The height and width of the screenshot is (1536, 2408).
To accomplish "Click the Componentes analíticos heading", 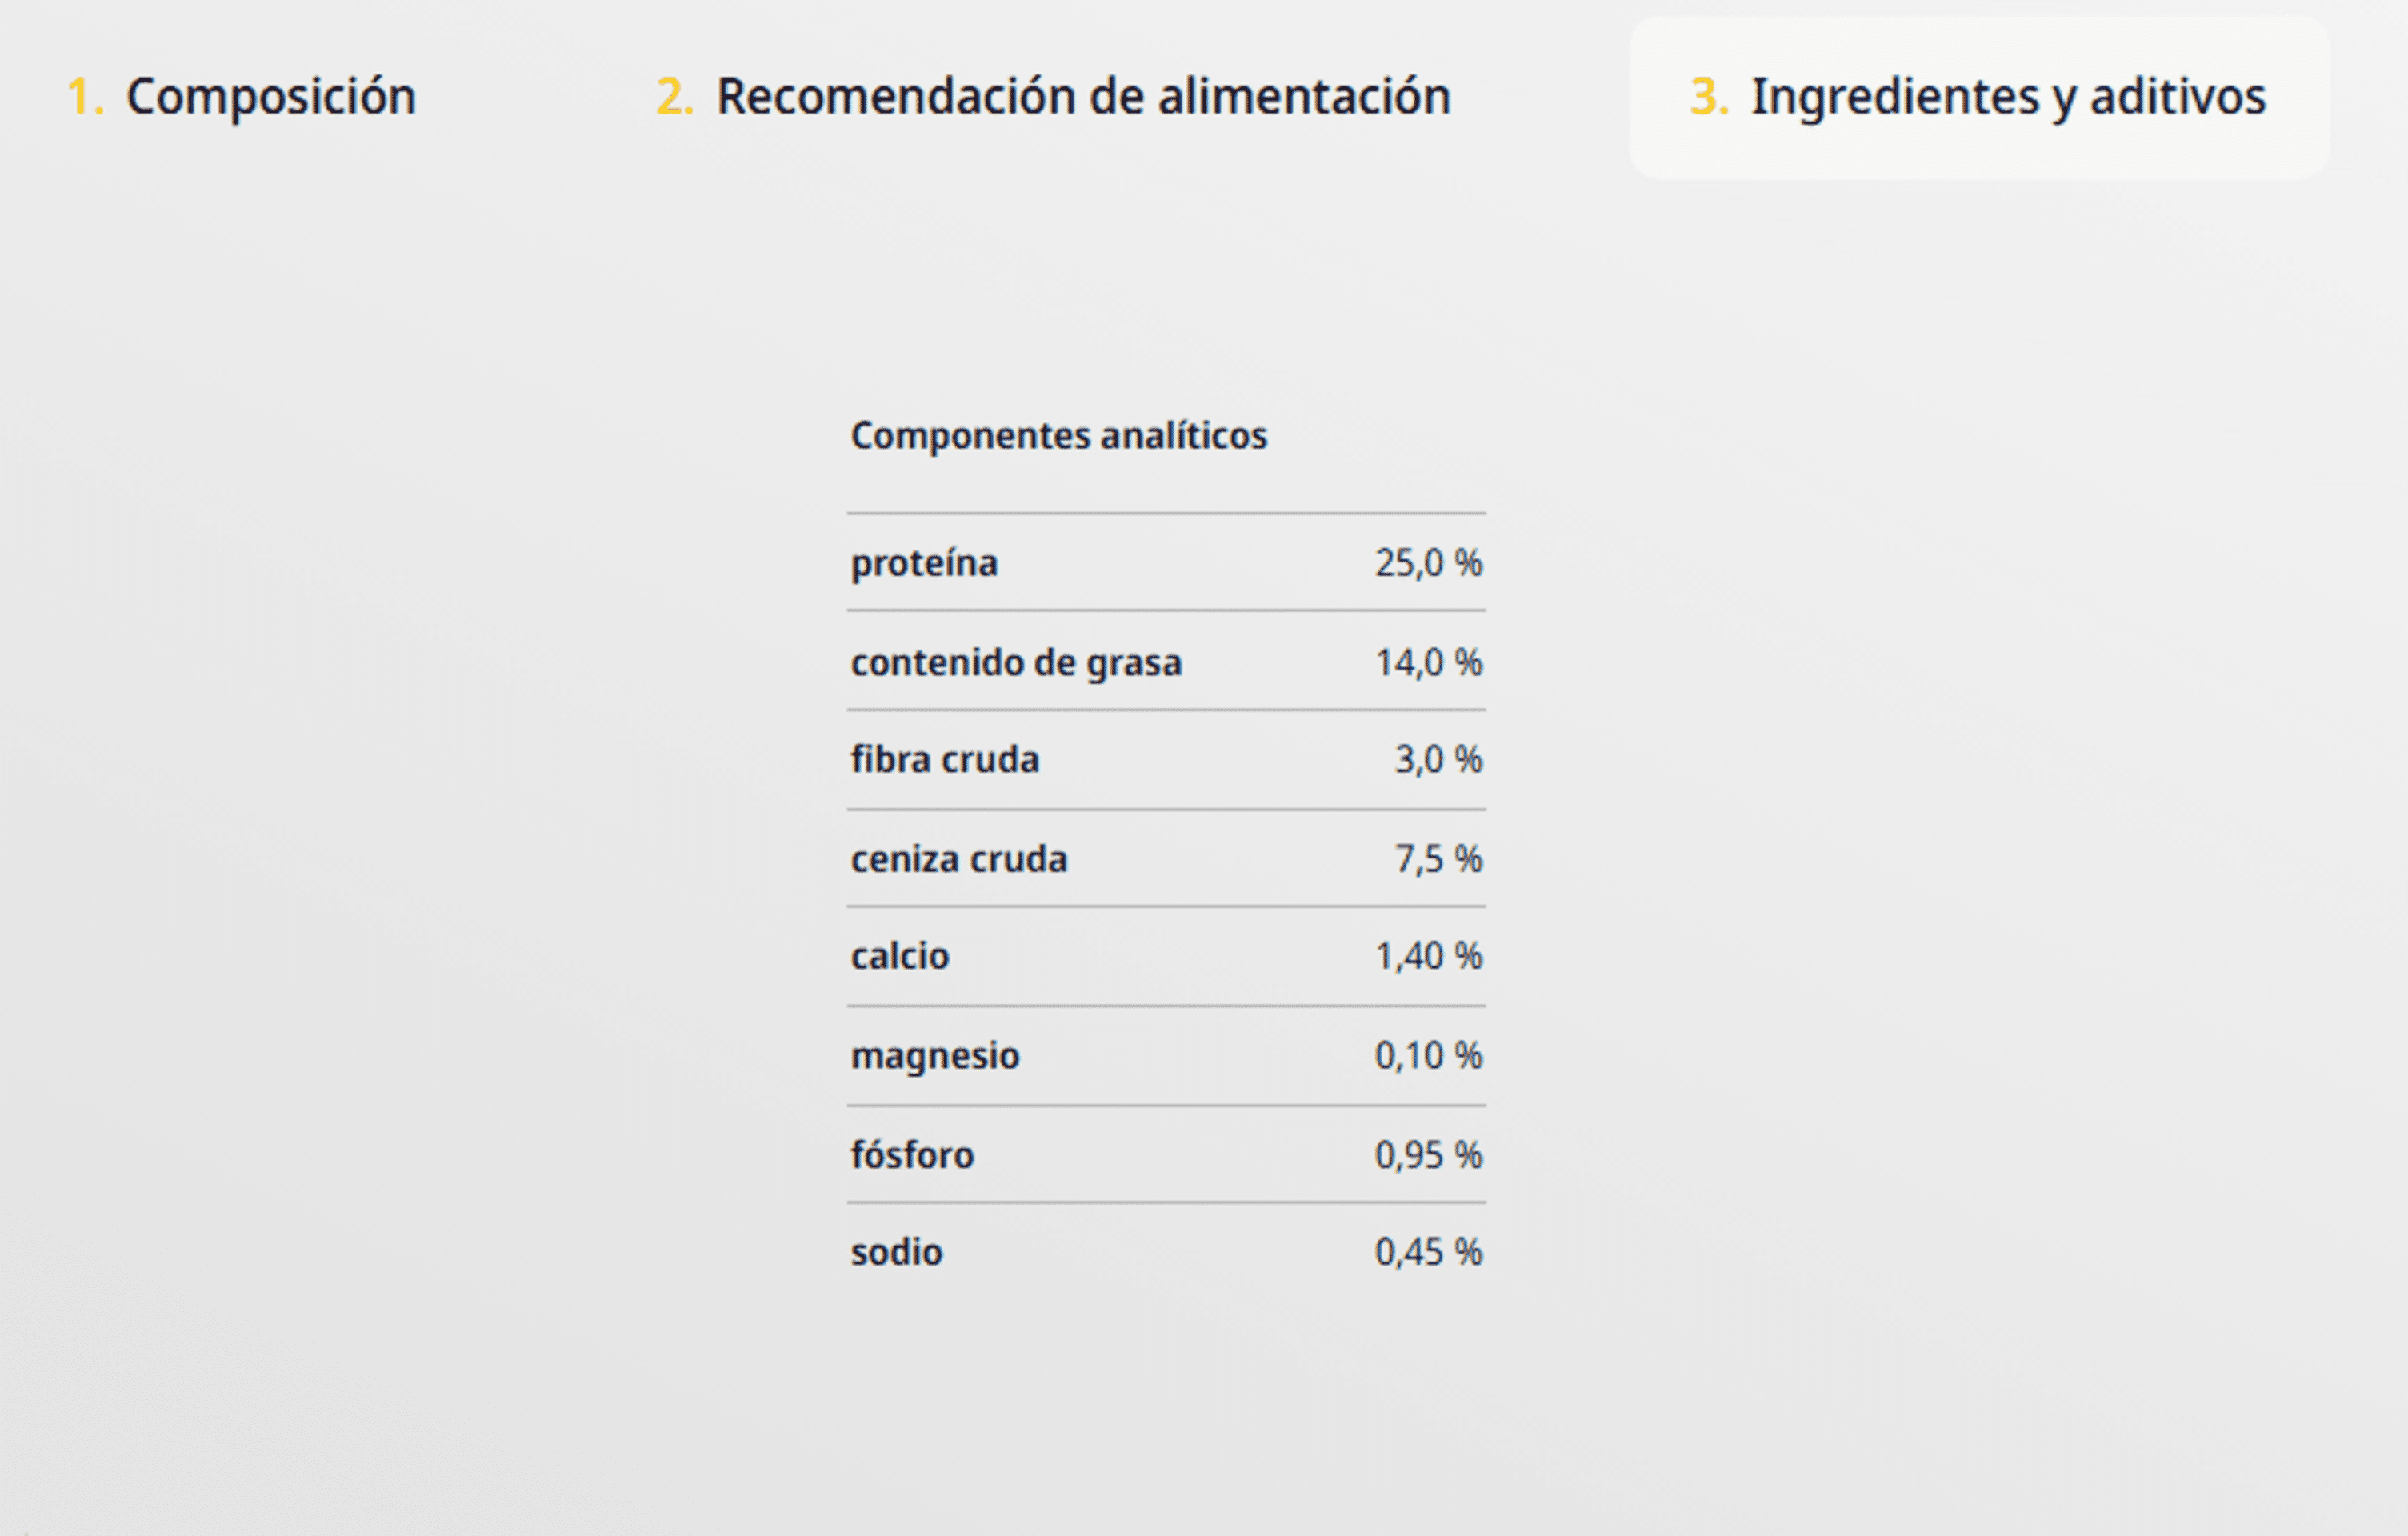I will tap(1058, 436).
